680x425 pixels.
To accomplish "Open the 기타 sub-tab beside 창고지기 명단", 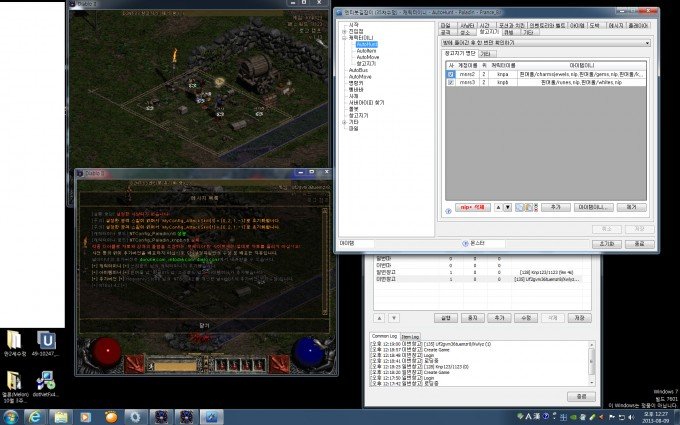I will point(486,54).
